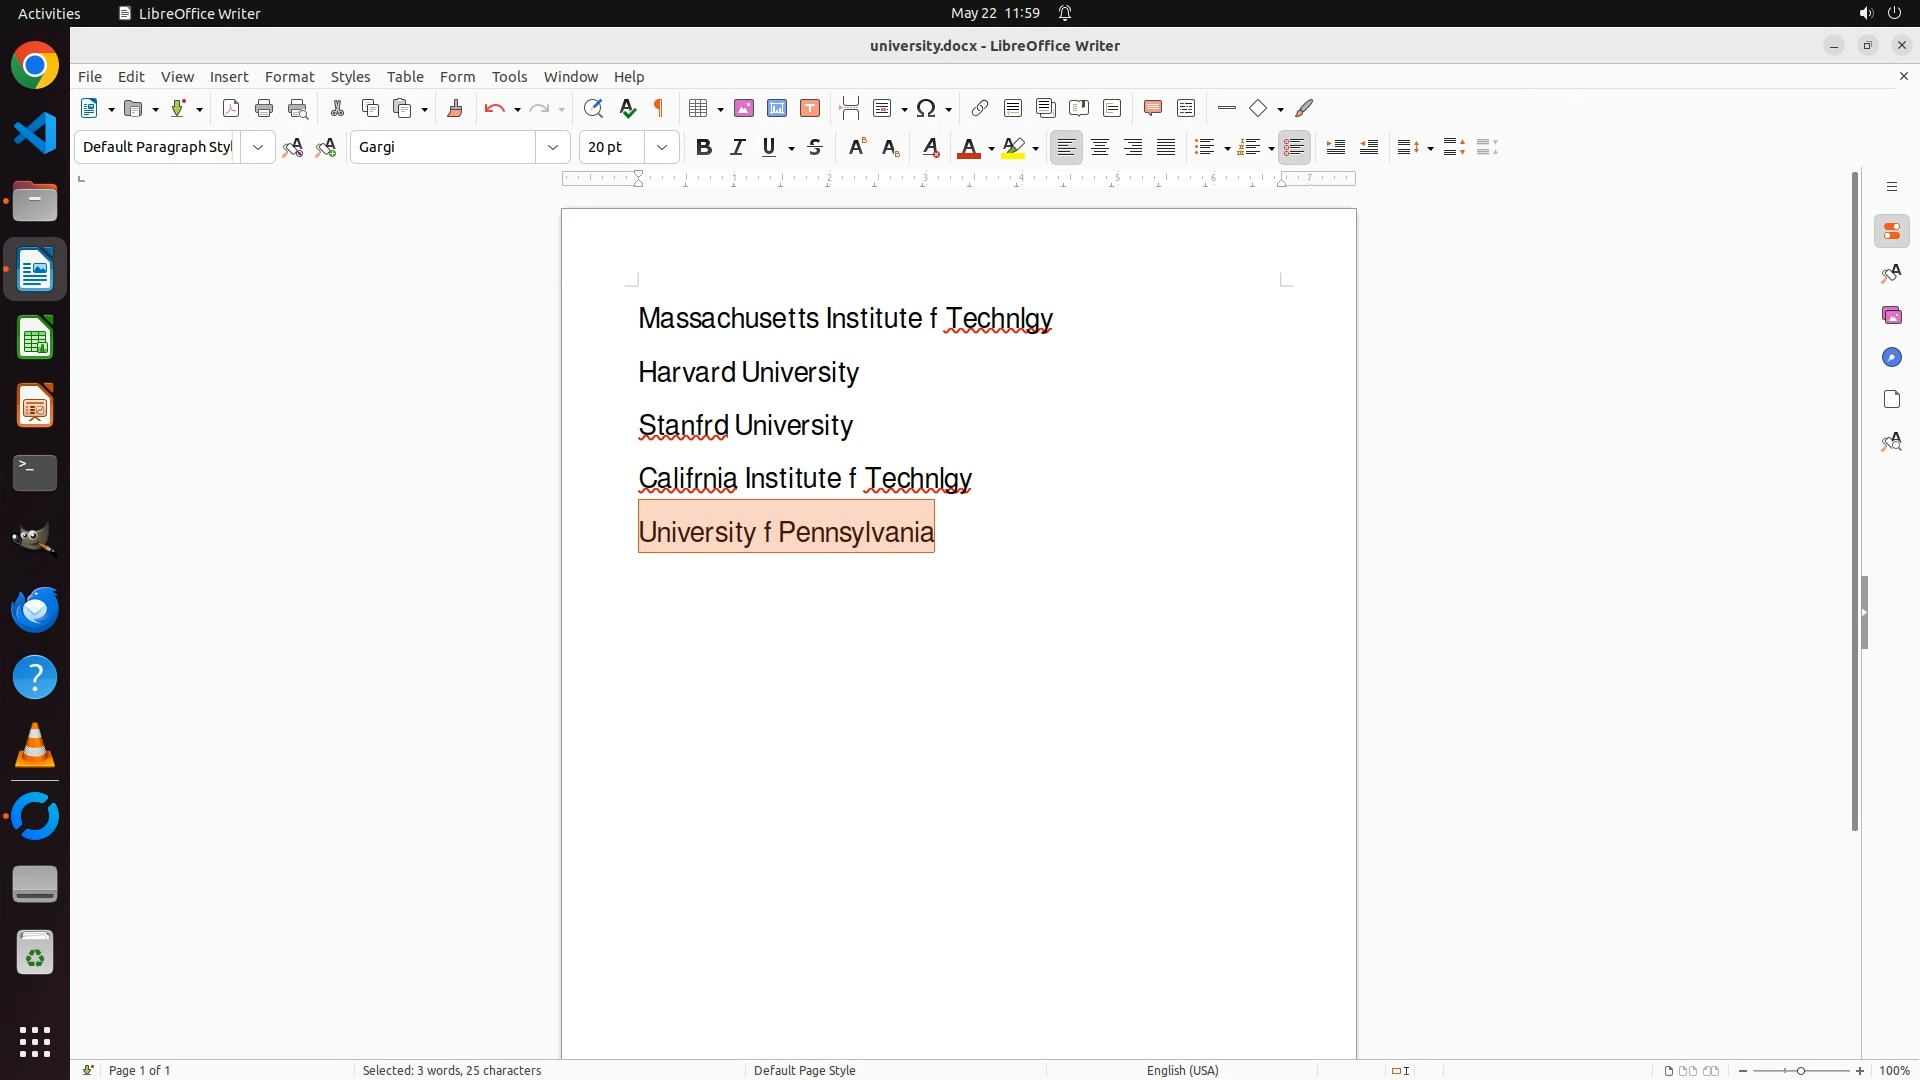Click the English (USA) language status field

pos(1182,1070)
